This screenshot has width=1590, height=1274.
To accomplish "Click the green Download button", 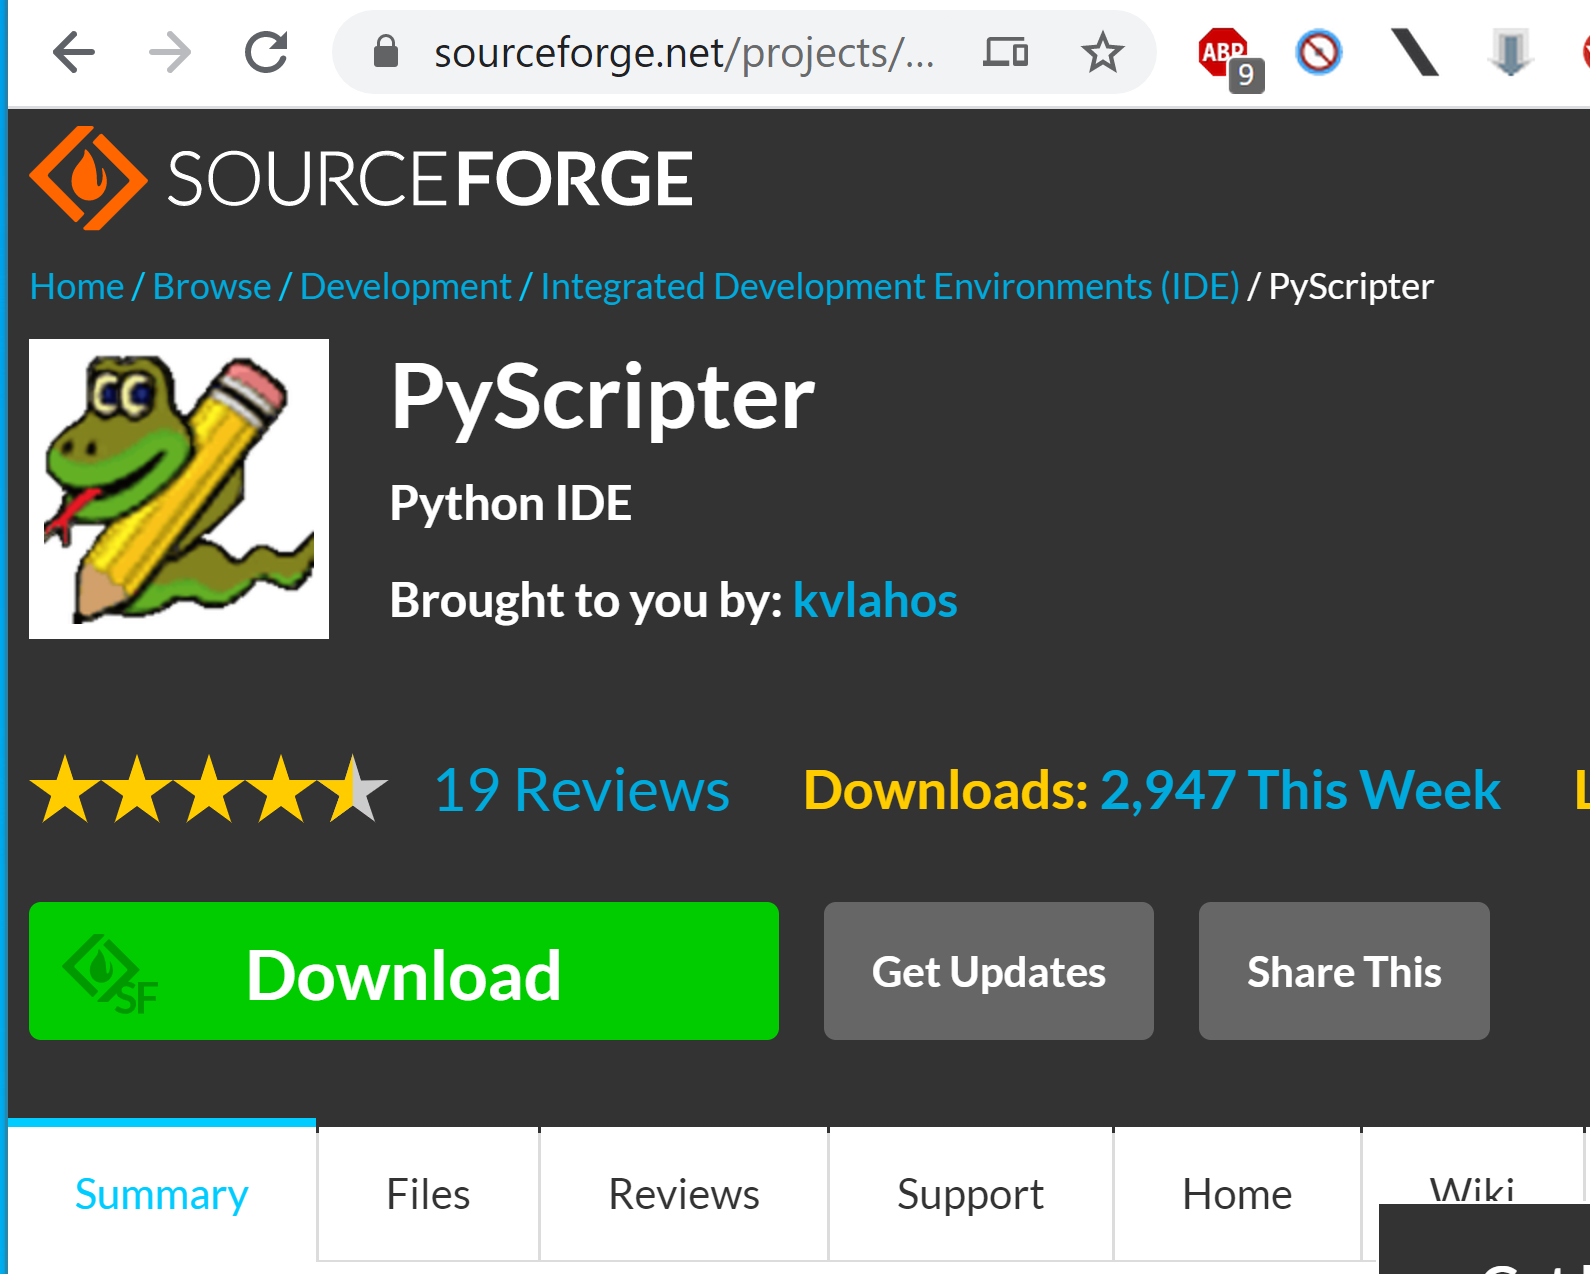I will 404,971.
